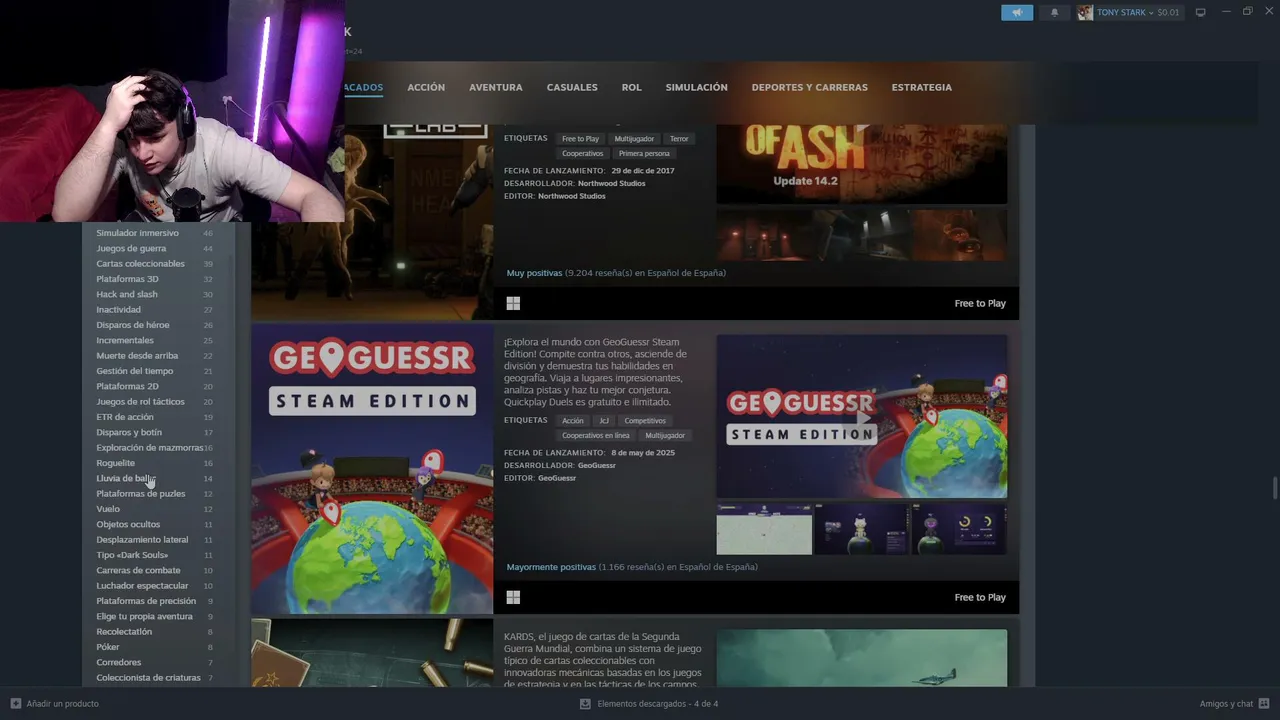Filter by the Objetos ocultos tag
The image size is (1280, 720).
point(128,524)
